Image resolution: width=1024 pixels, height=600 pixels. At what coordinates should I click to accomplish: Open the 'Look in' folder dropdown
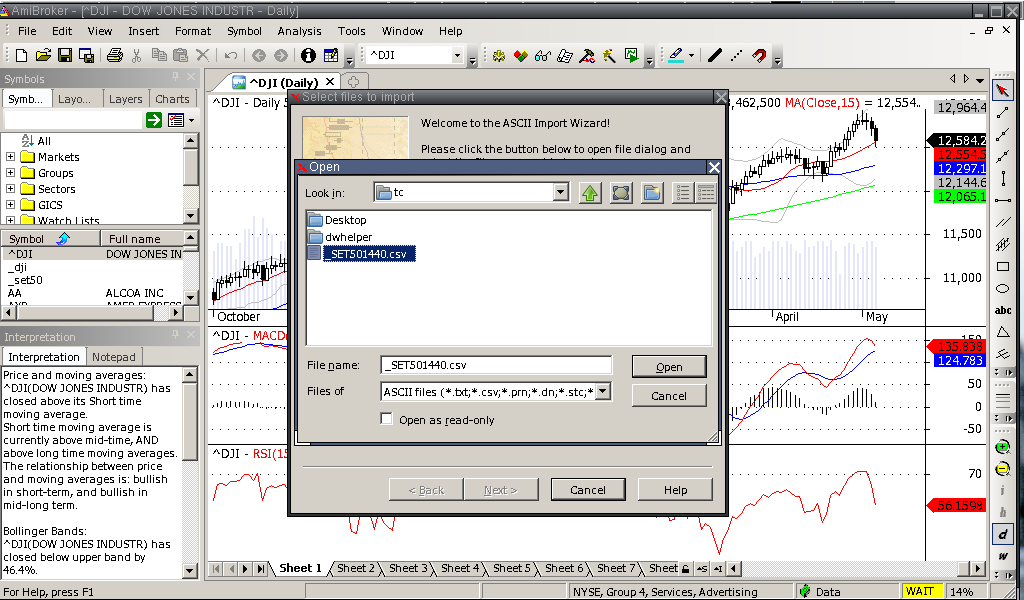click(x=560, y=193)
